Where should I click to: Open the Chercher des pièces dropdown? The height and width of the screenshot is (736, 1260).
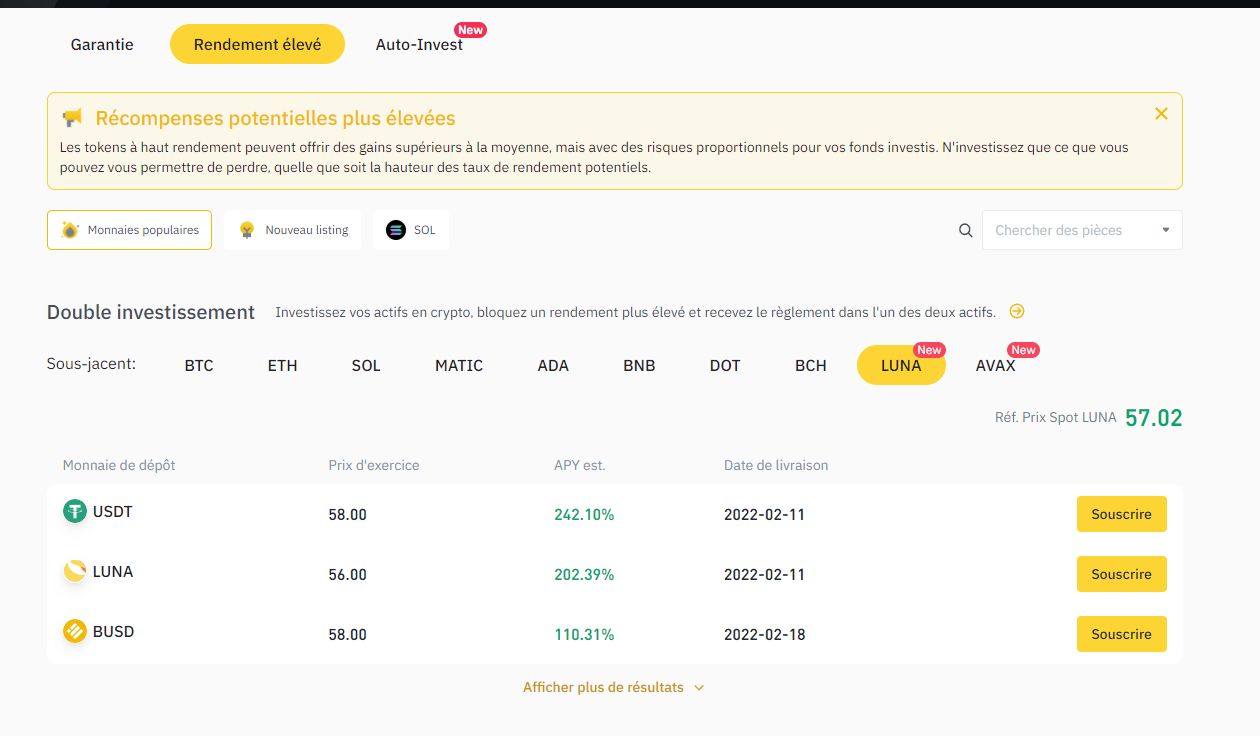[x=1082, y=230]
